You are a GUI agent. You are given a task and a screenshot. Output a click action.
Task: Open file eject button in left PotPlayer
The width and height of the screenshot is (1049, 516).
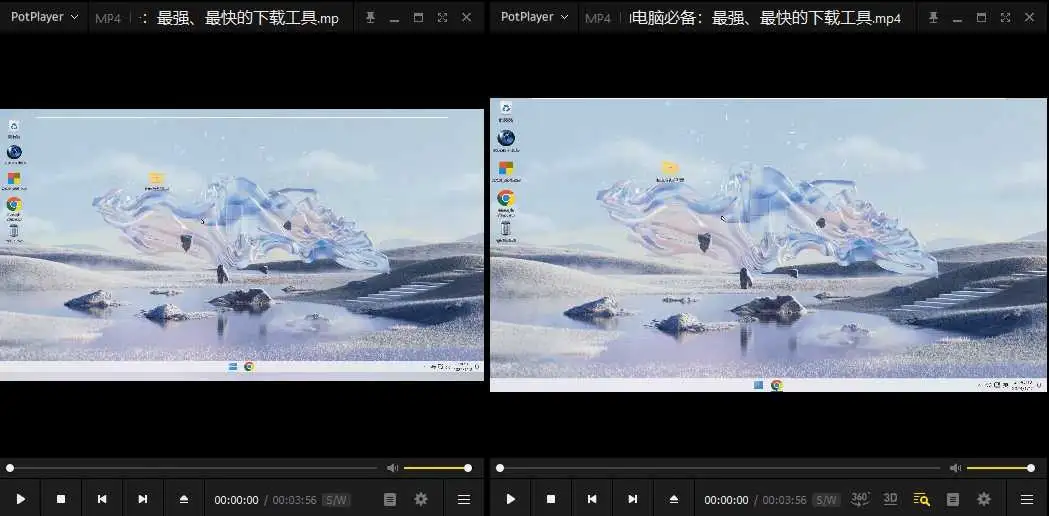point(184,499)
